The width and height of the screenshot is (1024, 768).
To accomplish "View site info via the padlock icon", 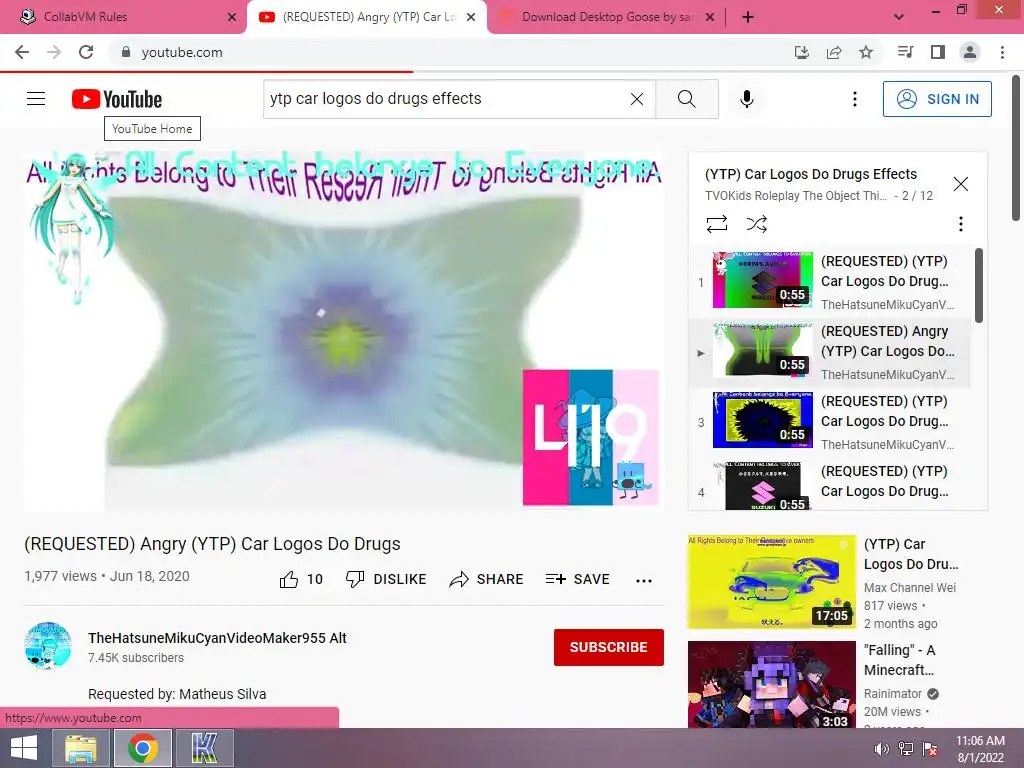I will coord(126,52).
